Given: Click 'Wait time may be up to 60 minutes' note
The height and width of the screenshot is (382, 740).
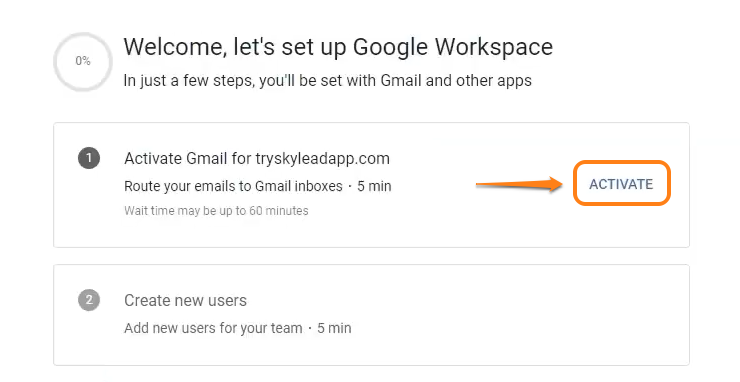Looking at the screenshot, I should (x=216, y=211).
